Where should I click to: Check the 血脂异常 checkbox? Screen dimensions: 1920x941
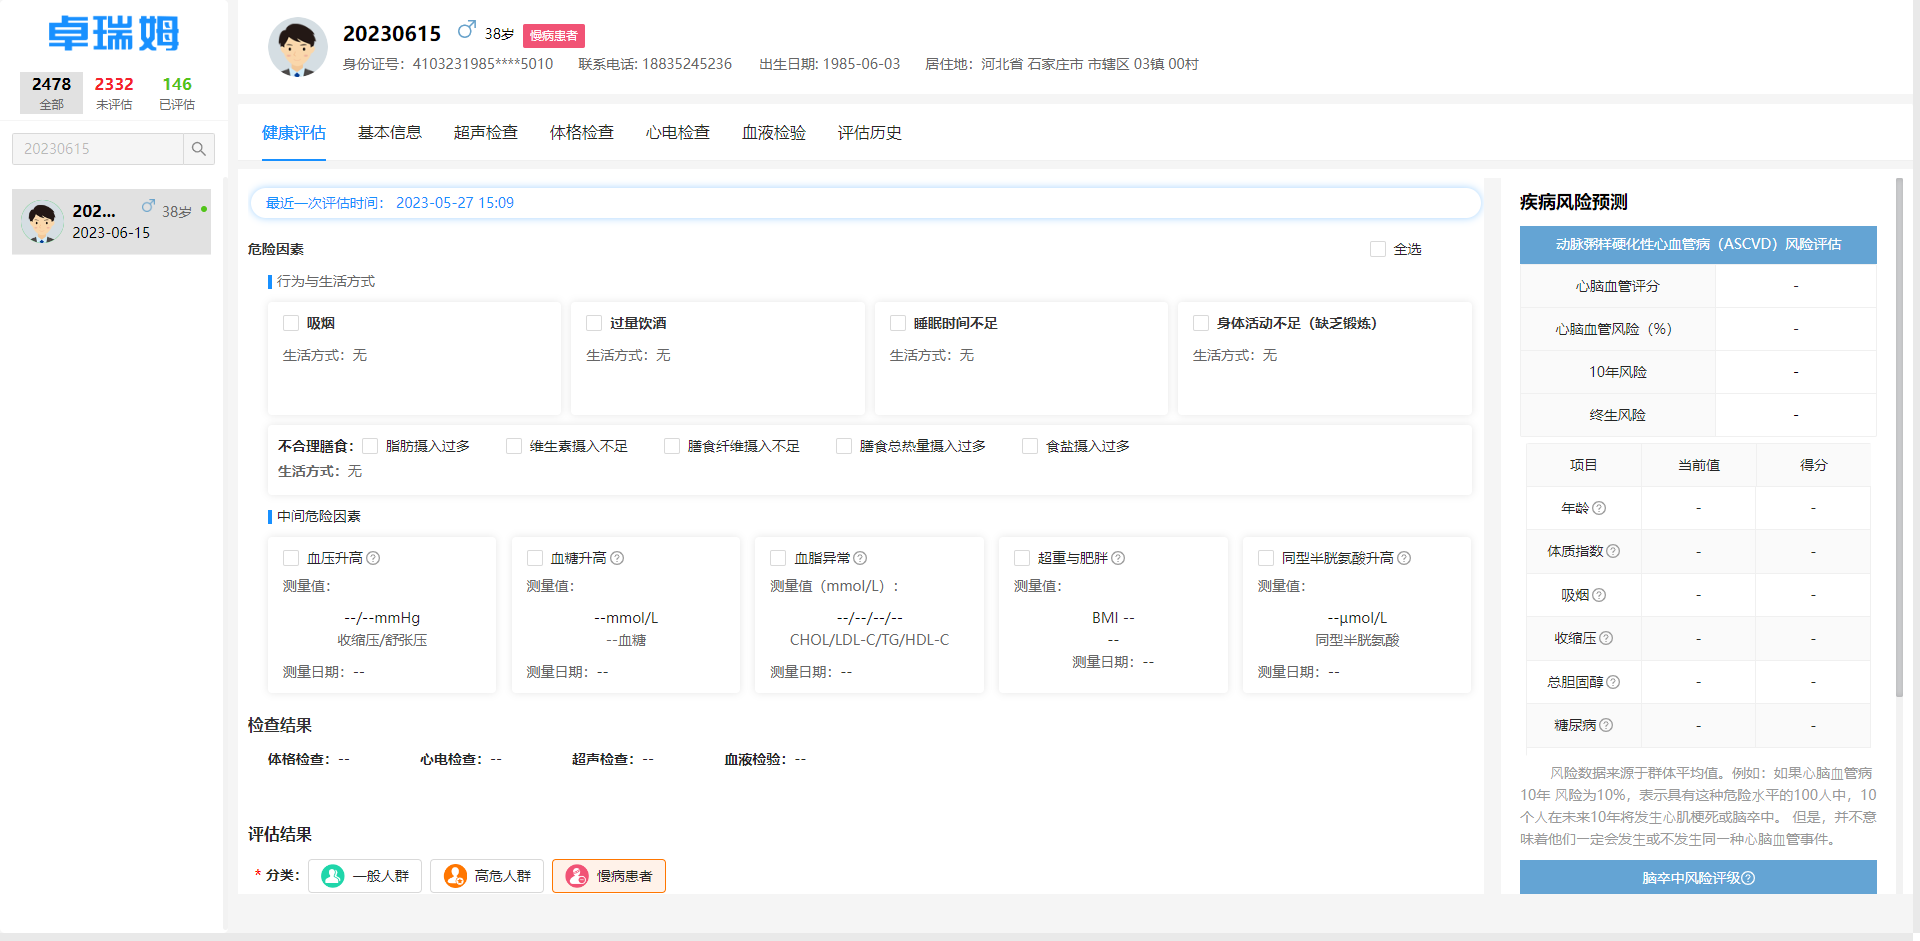tap(778, 558)
